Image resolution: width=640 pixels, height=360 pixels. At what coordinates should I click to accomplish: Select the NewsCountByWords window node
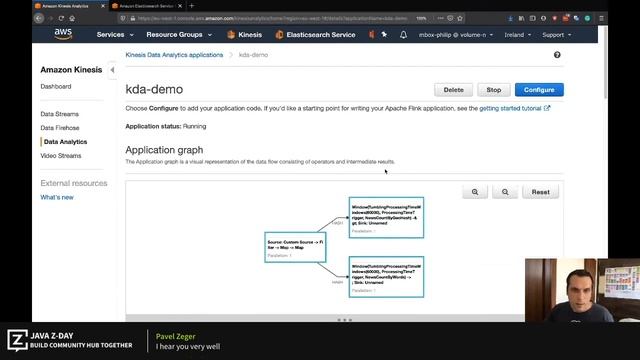click(386, 277)
